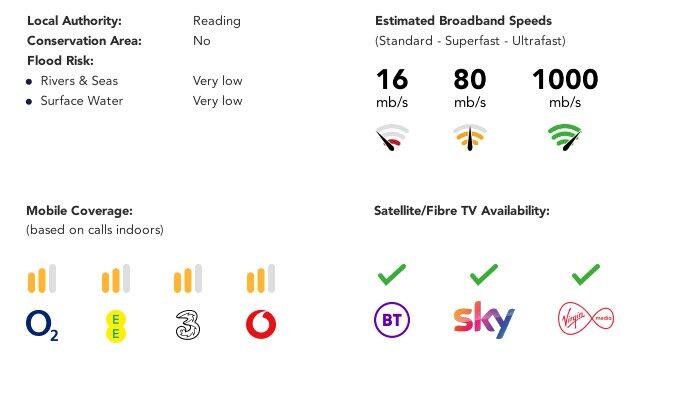Select the Sky logo
The image size is (677, 413).
point(484,320)
